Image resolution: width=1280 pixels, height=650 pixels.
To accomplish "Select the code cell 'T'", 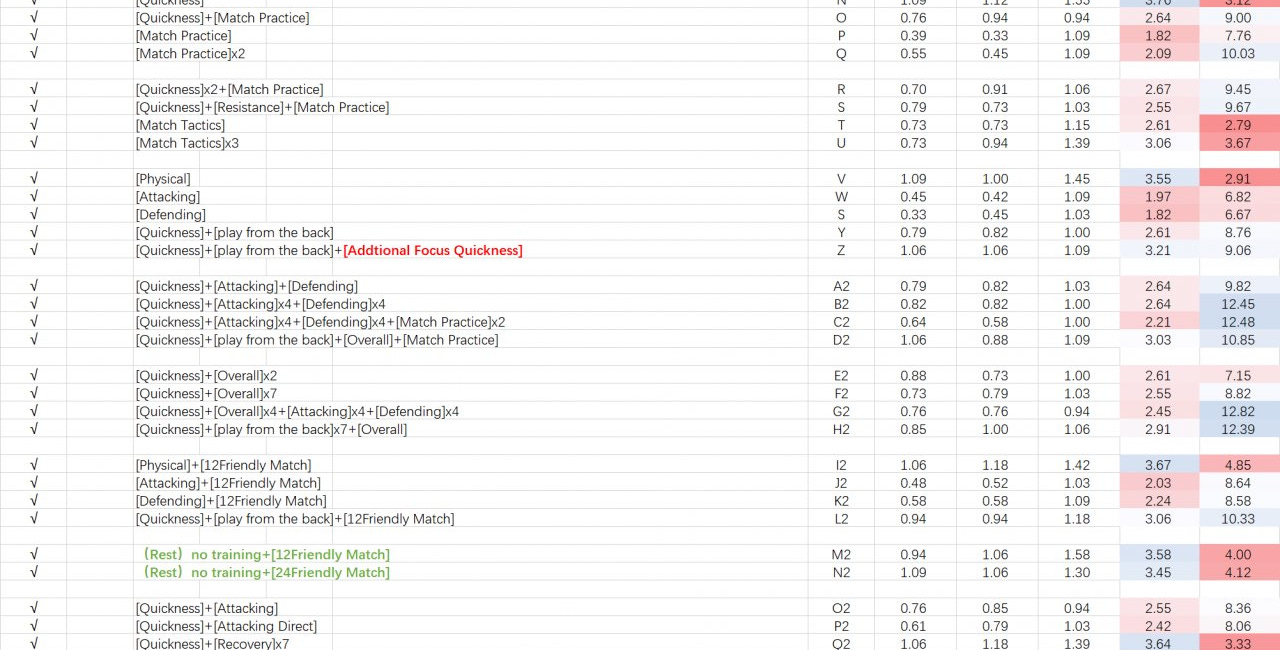I will coord(841,125).
